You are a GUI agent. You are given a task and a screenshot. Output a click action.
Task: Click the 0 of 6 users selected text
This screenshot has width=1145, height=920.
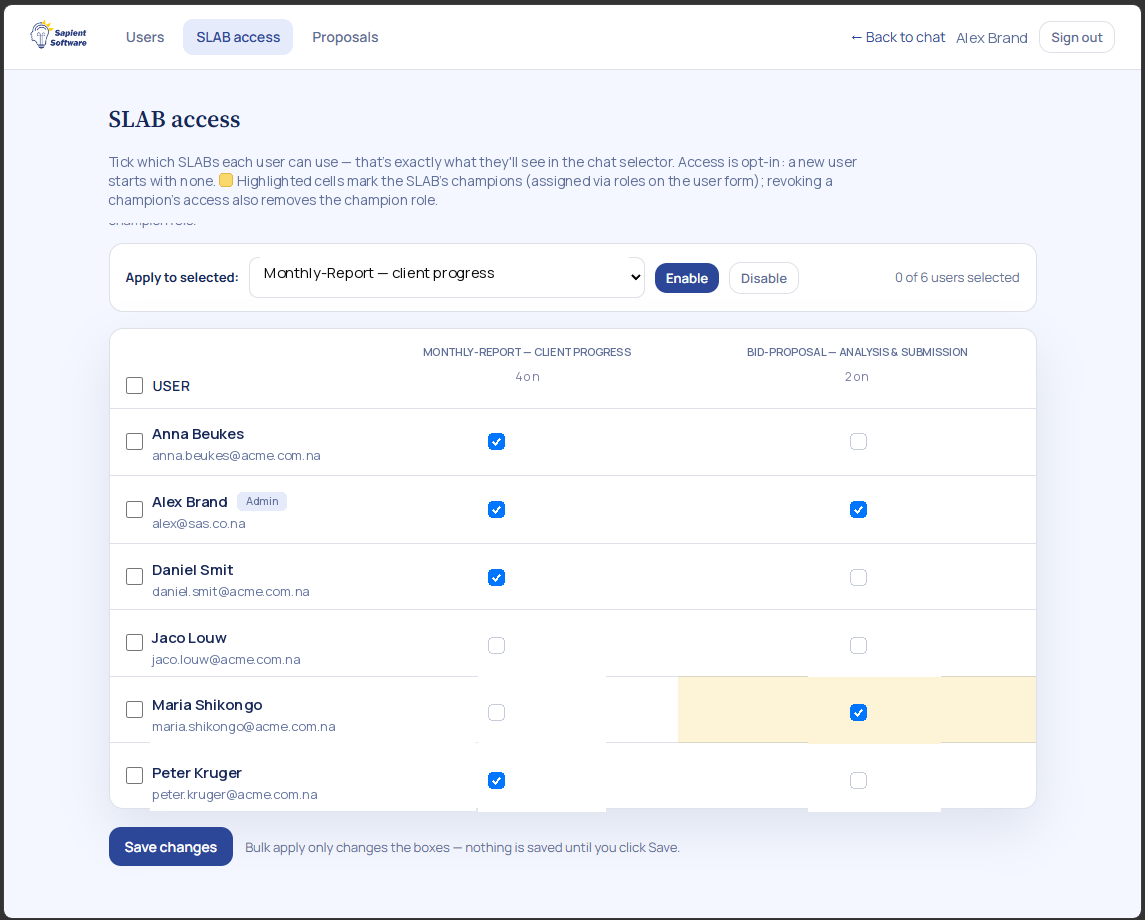(x=957, y=277)
